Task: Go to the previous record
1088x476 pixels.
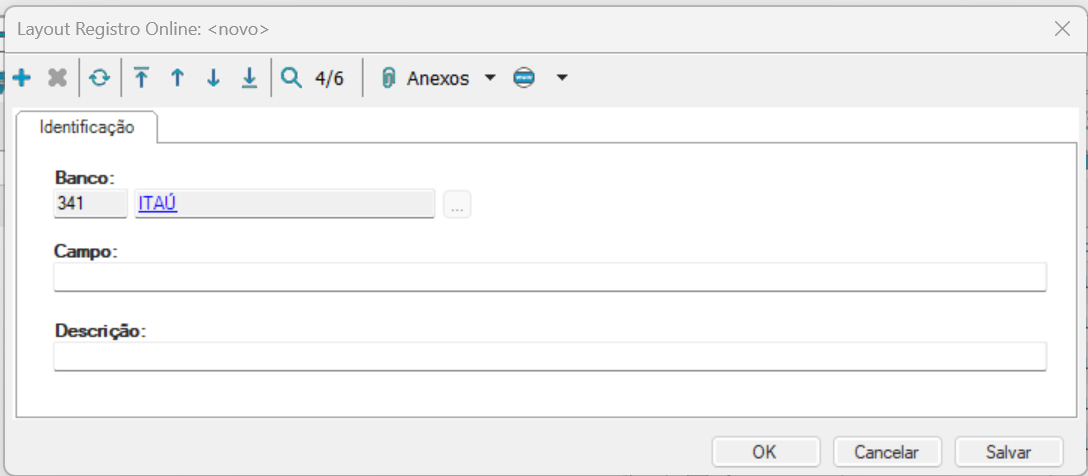Action: pos(177,78)
